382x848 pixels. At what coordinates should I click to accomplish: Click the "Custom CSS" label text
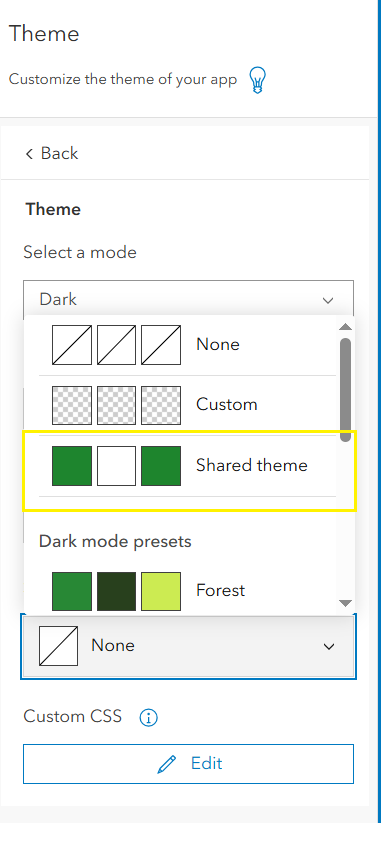pyautogui.click(x=73, y=717)
